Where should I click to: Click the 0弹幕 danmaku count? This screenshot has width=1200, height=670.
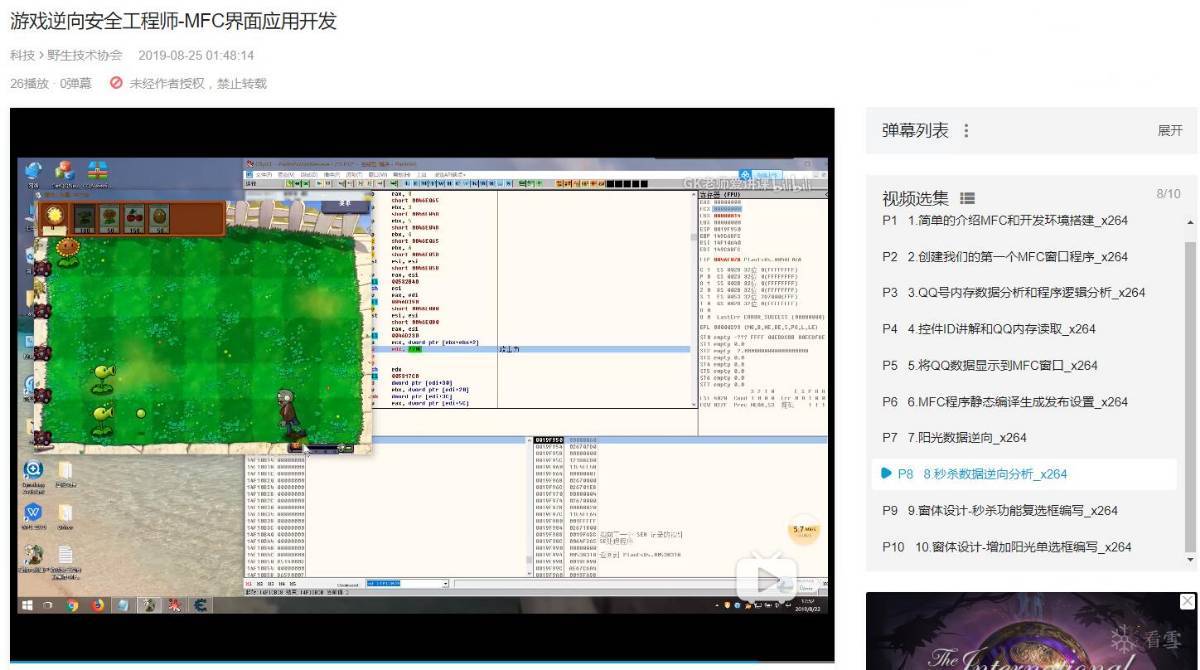click(x=76, y=83)
